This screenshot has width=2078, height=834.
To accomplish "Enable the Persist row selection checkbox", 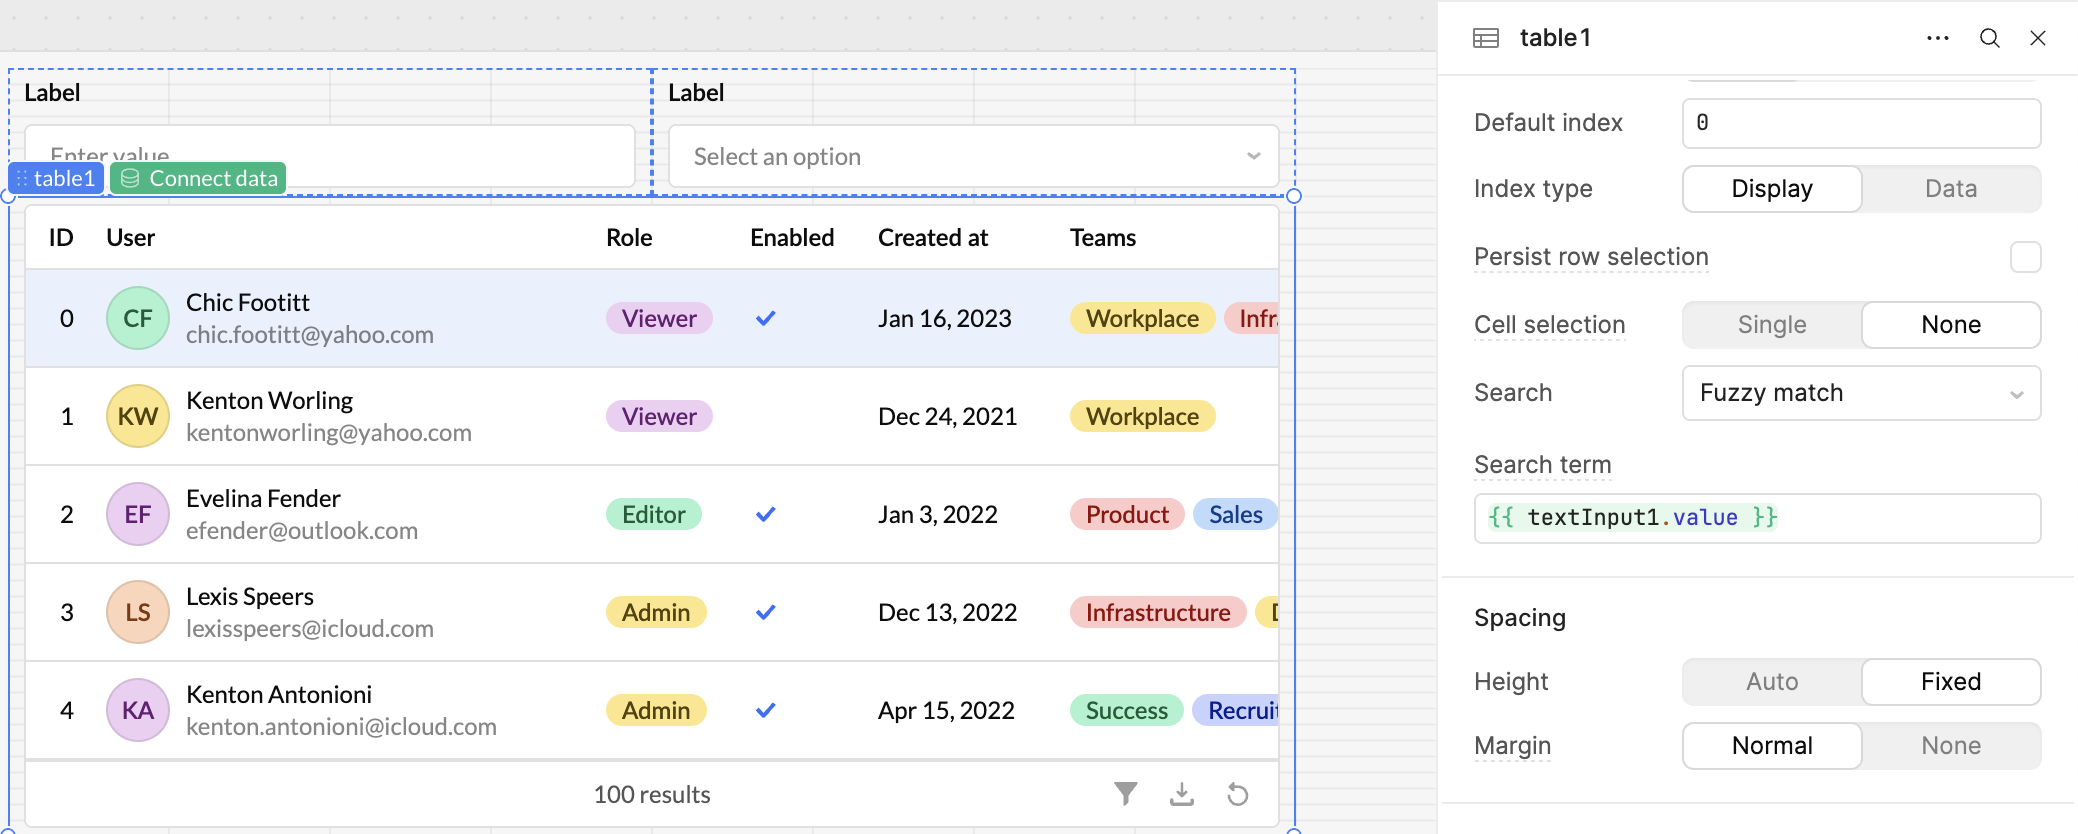I will point(2025,257).
